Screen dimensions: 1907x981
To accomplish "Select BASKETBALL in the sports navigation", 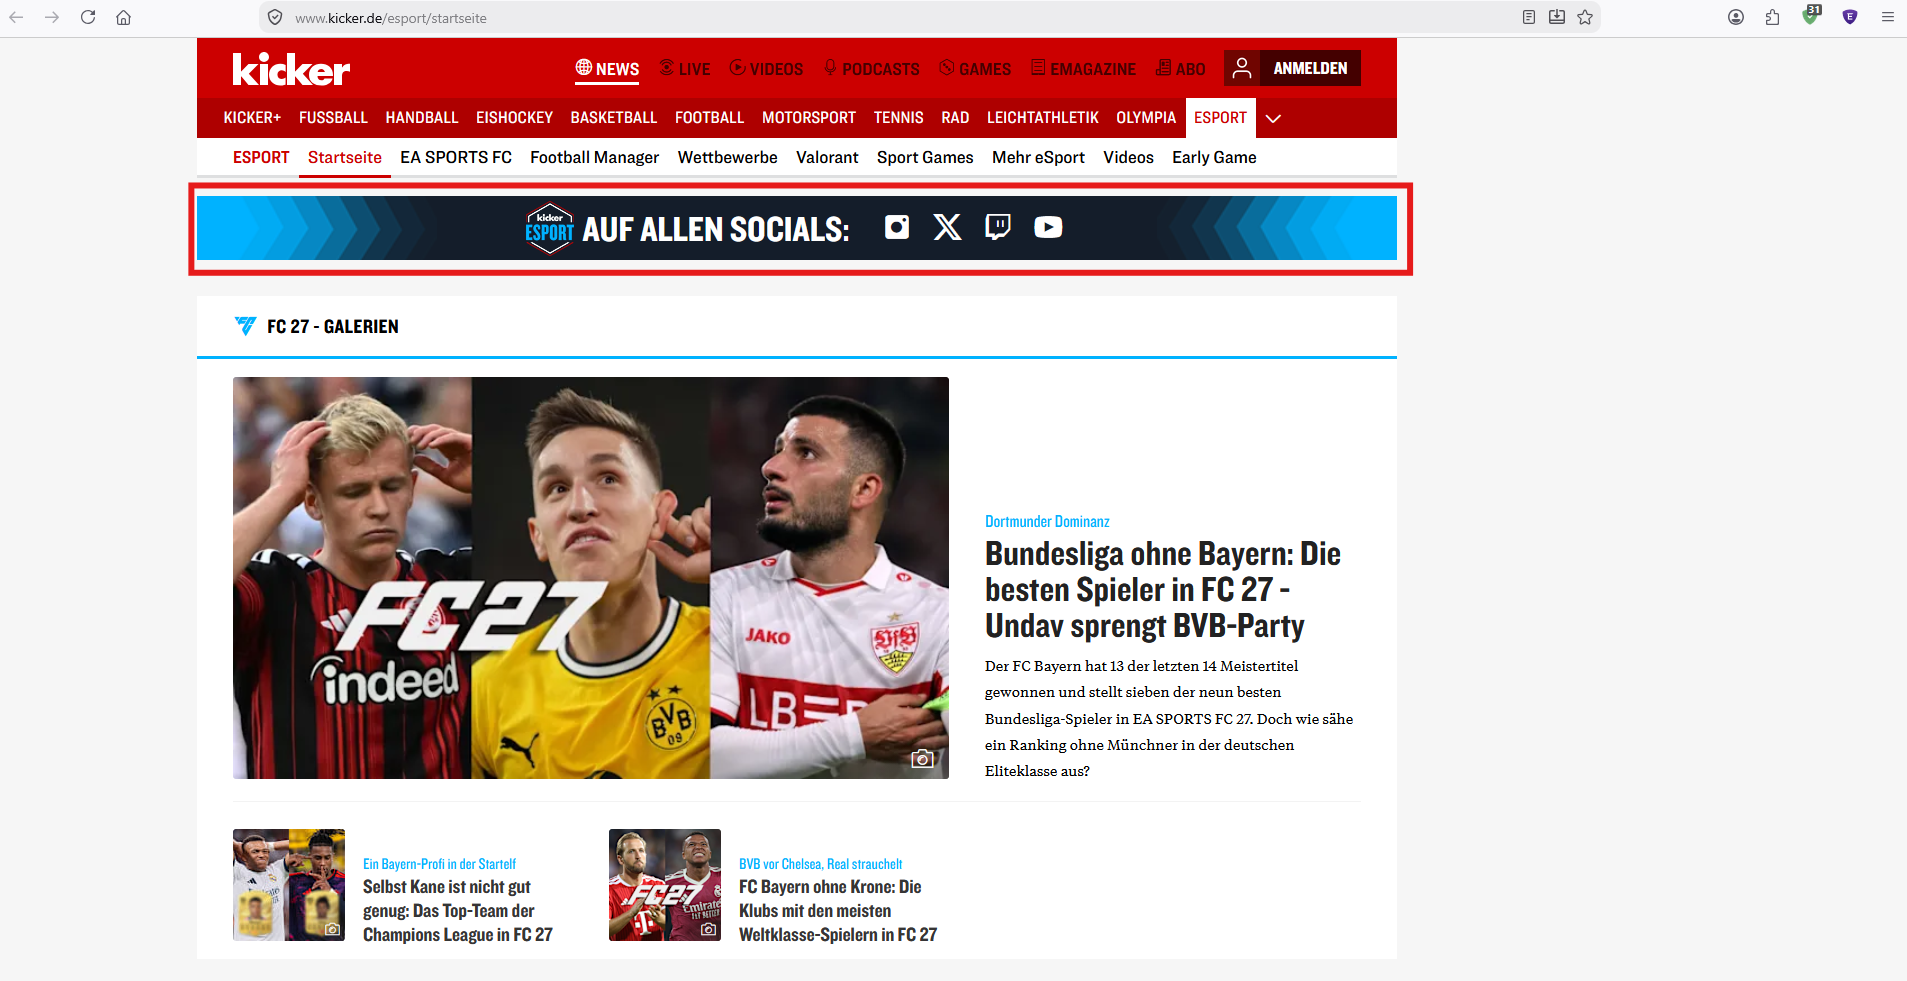I will click(614, 118).
